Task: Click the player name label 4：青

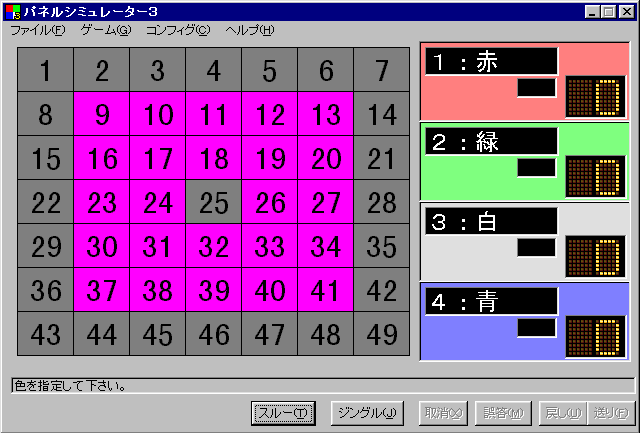Action: pos(491,301)
